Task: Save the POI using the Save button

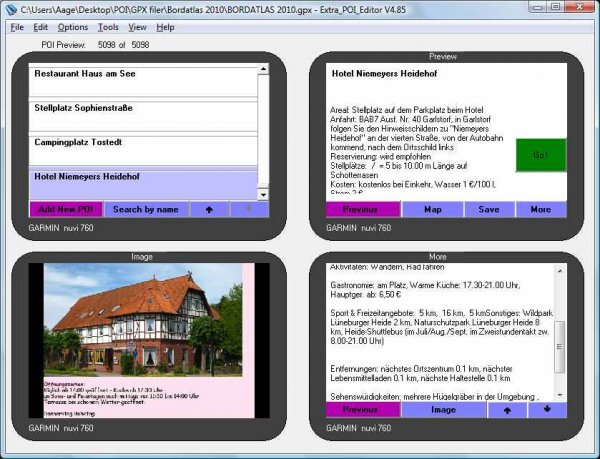Action: (488, 210)
